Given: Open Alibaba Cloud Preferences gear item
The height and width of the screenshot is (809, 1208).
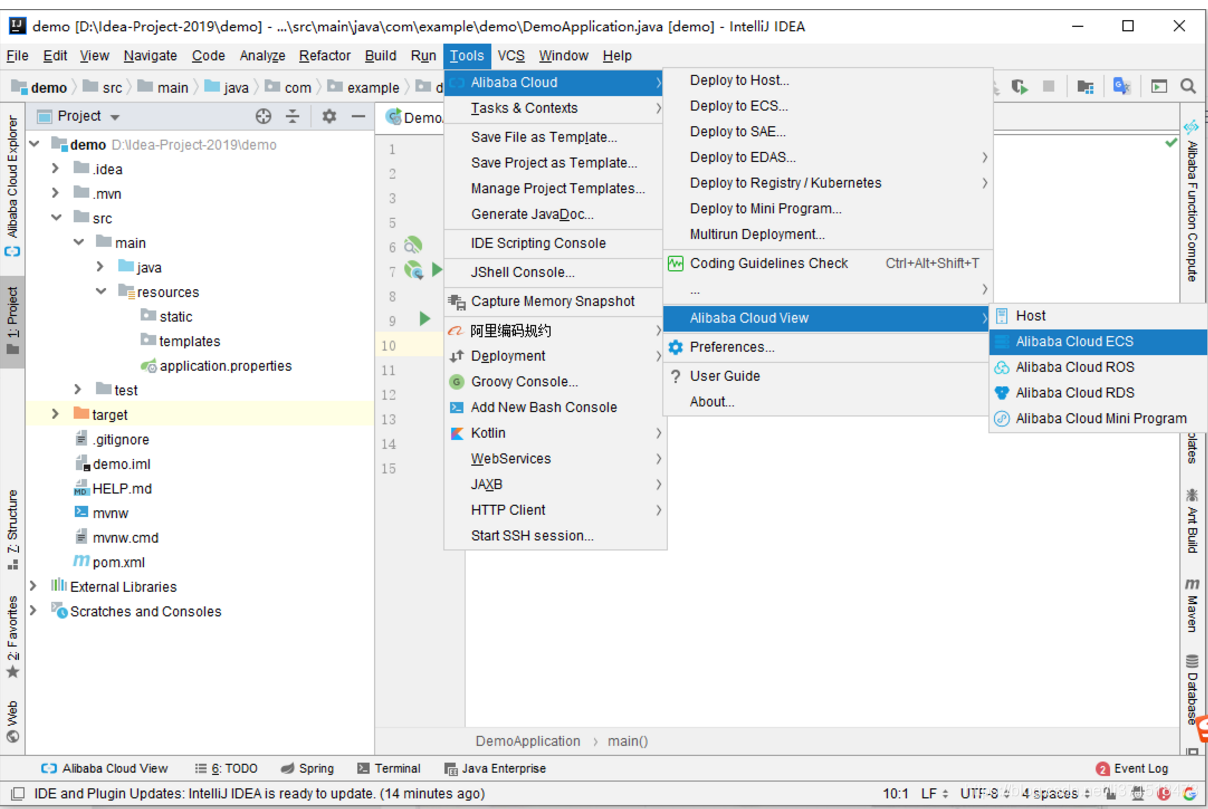Looking at the screenshot, I should click(x=827, y=347).
